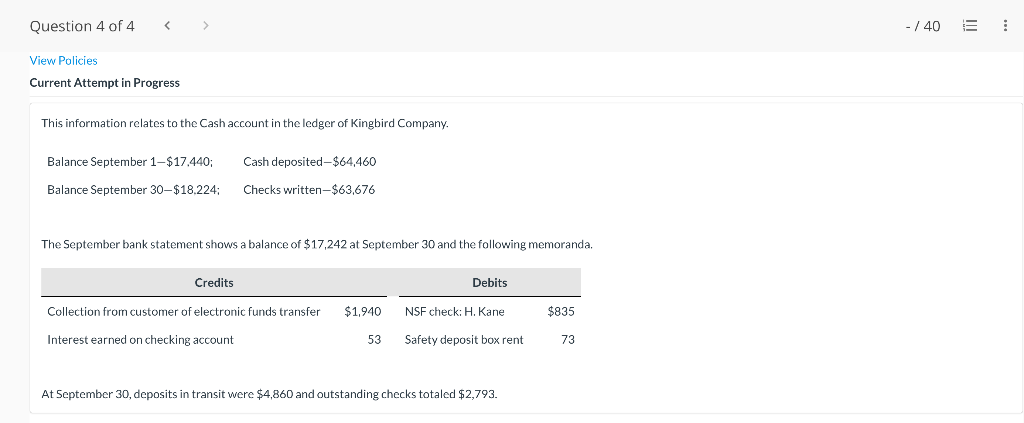Click the Cash deposited—$64,460 text
Viewport: 1024px width, 423px height.
309,162
